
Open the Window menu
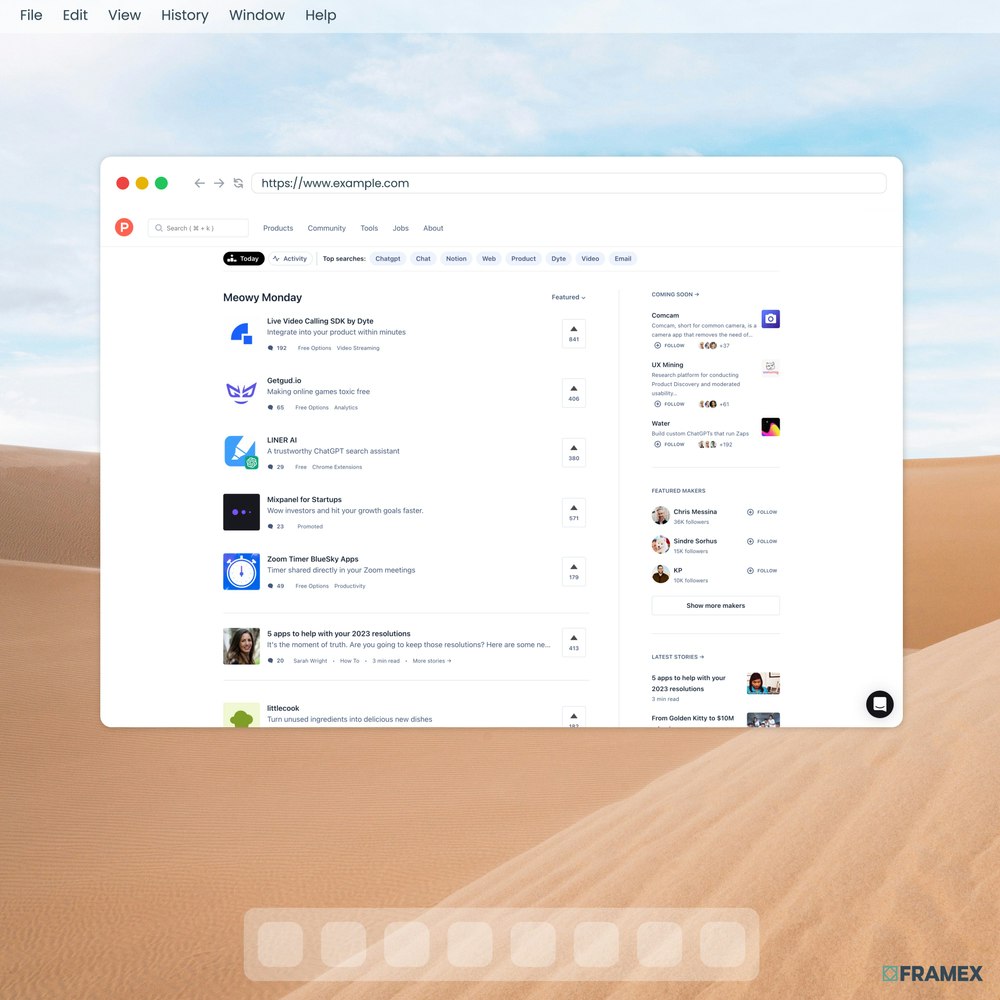coord(257,15)
